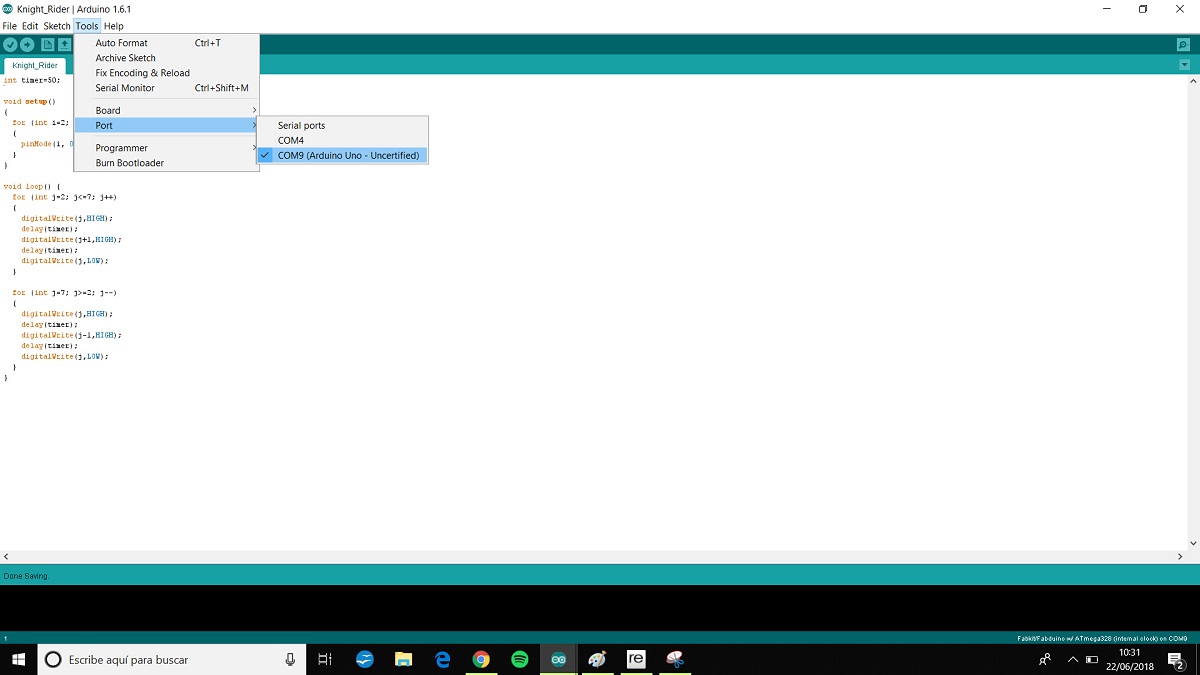Open the blue bird app on the taskbar

[x=365, y=659]
